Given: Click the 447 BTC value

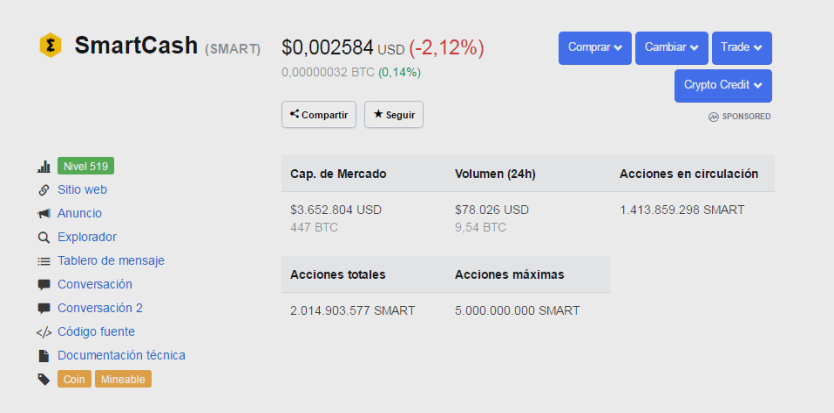Looking at the screenshot, I should point(314,228).
